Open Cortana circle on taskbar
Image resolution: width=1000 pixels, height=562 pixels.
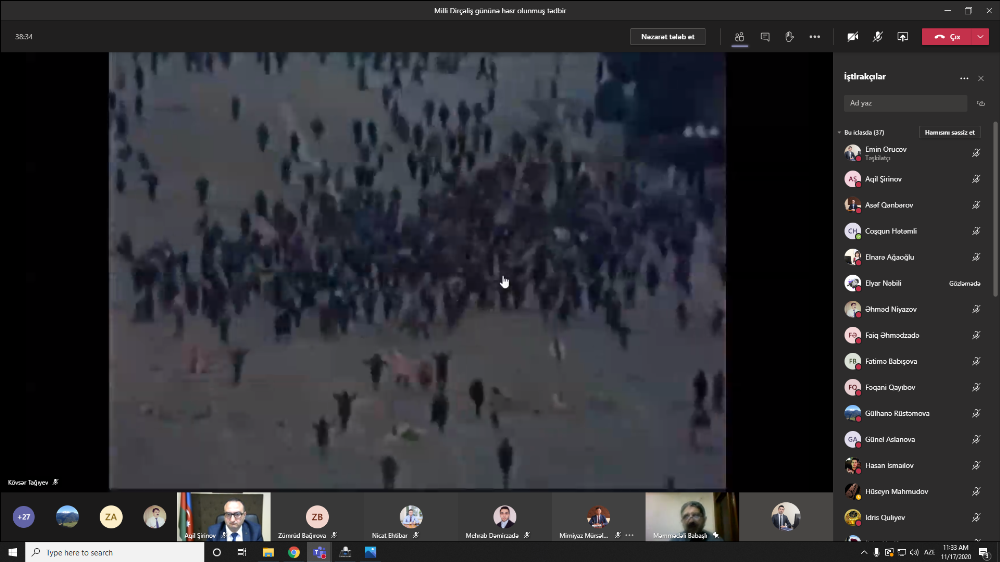click(217, 552)
